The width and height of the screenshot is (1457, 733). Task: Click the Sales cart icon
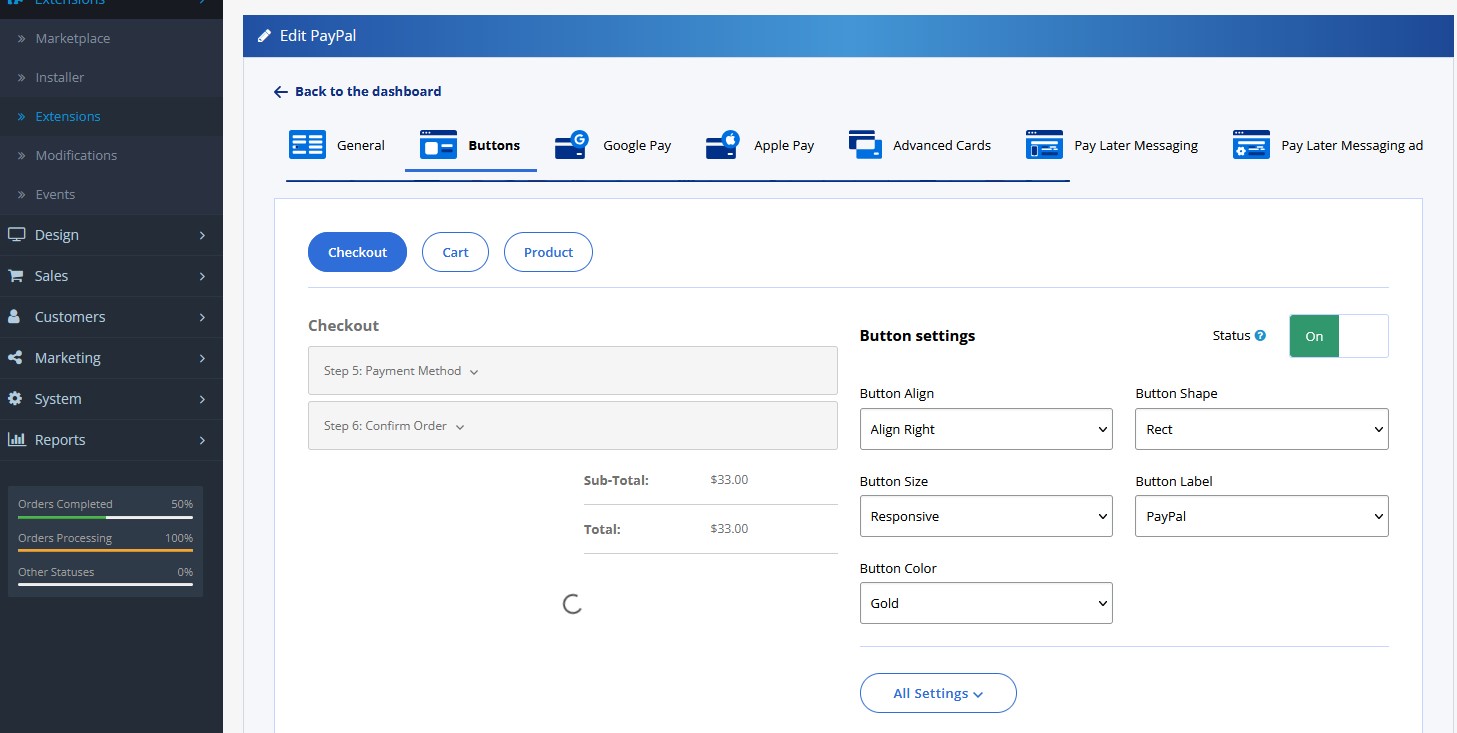tap(16, 276)
